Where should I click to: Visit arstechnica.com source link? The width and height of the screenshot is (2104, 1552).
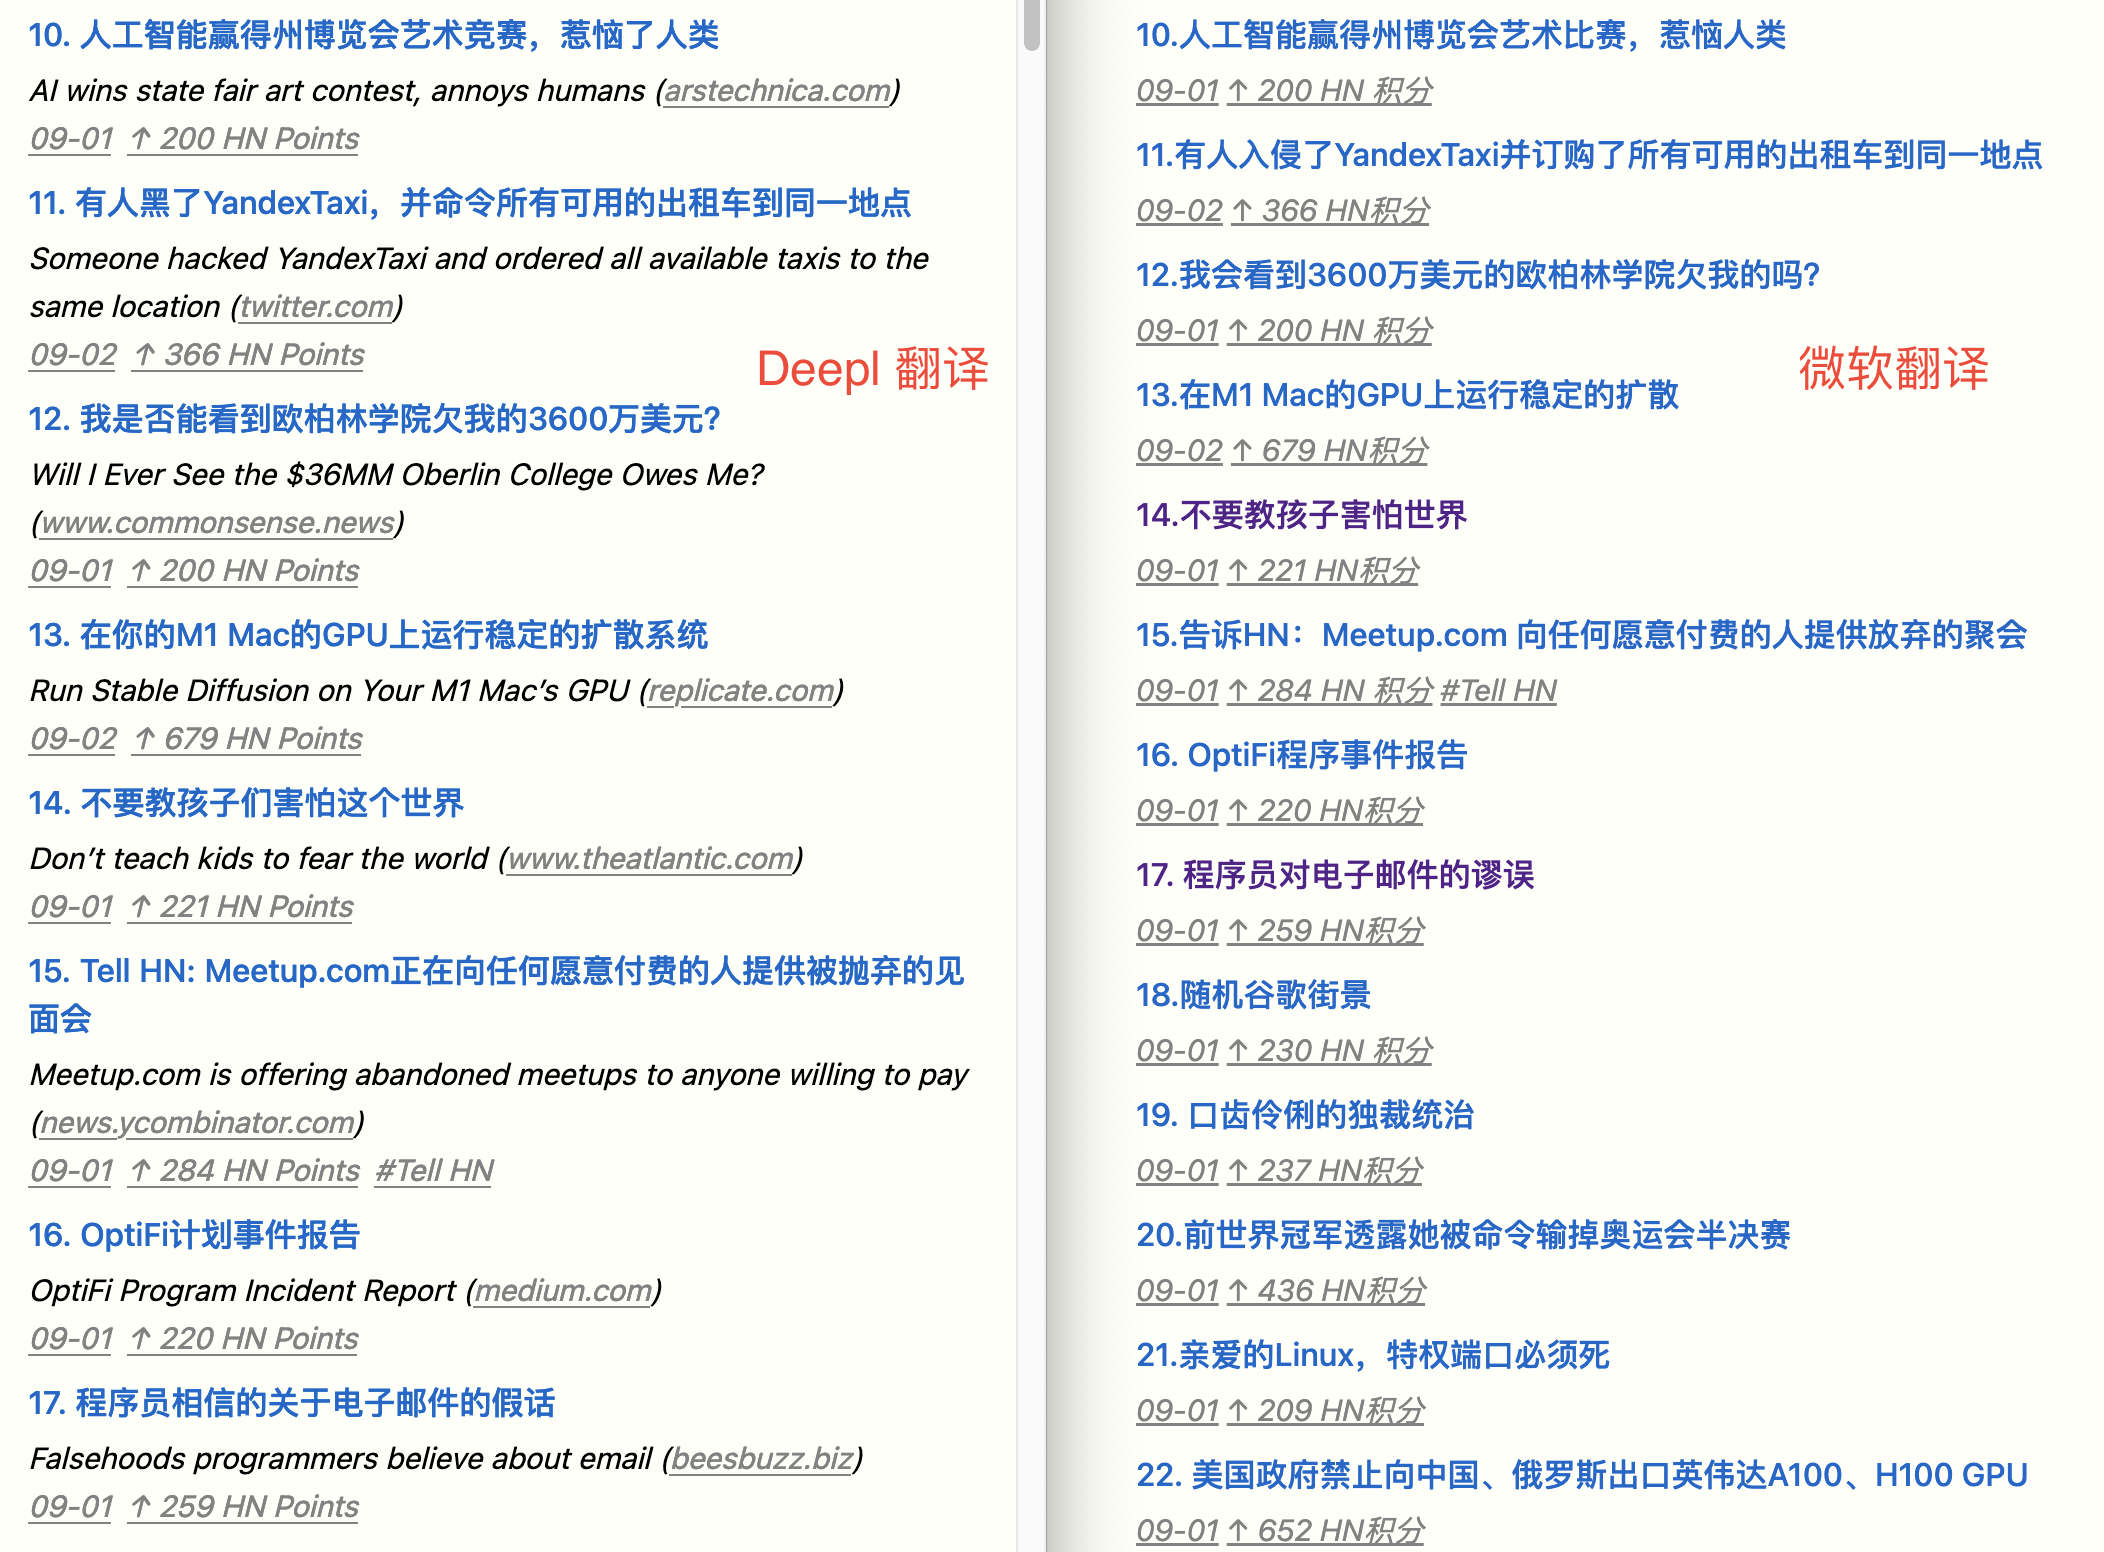pos(777,91)
